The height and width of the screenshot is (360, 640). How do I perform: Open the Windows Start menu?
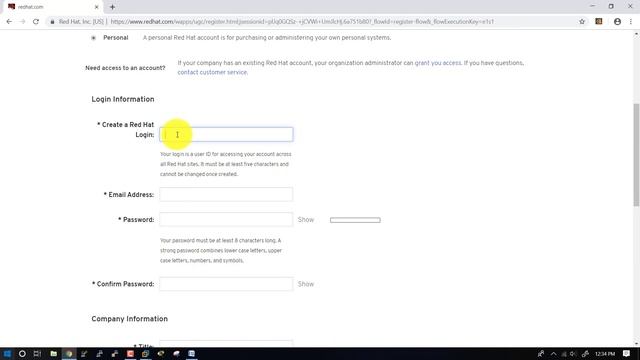click(x=7, y=354)
